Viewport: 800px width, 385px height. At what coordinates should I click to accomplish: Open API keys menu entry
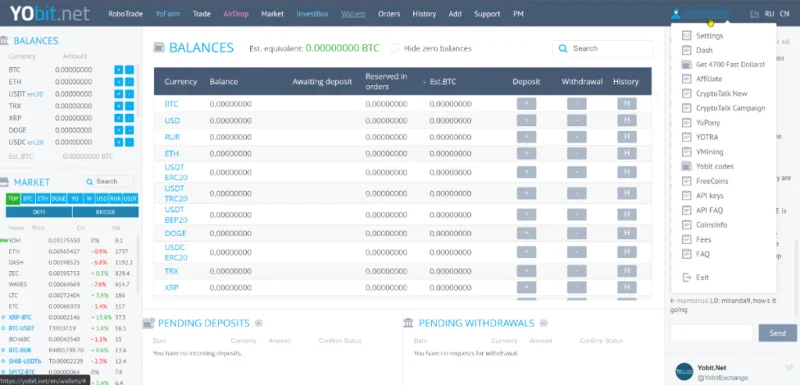tap(710, 195)
